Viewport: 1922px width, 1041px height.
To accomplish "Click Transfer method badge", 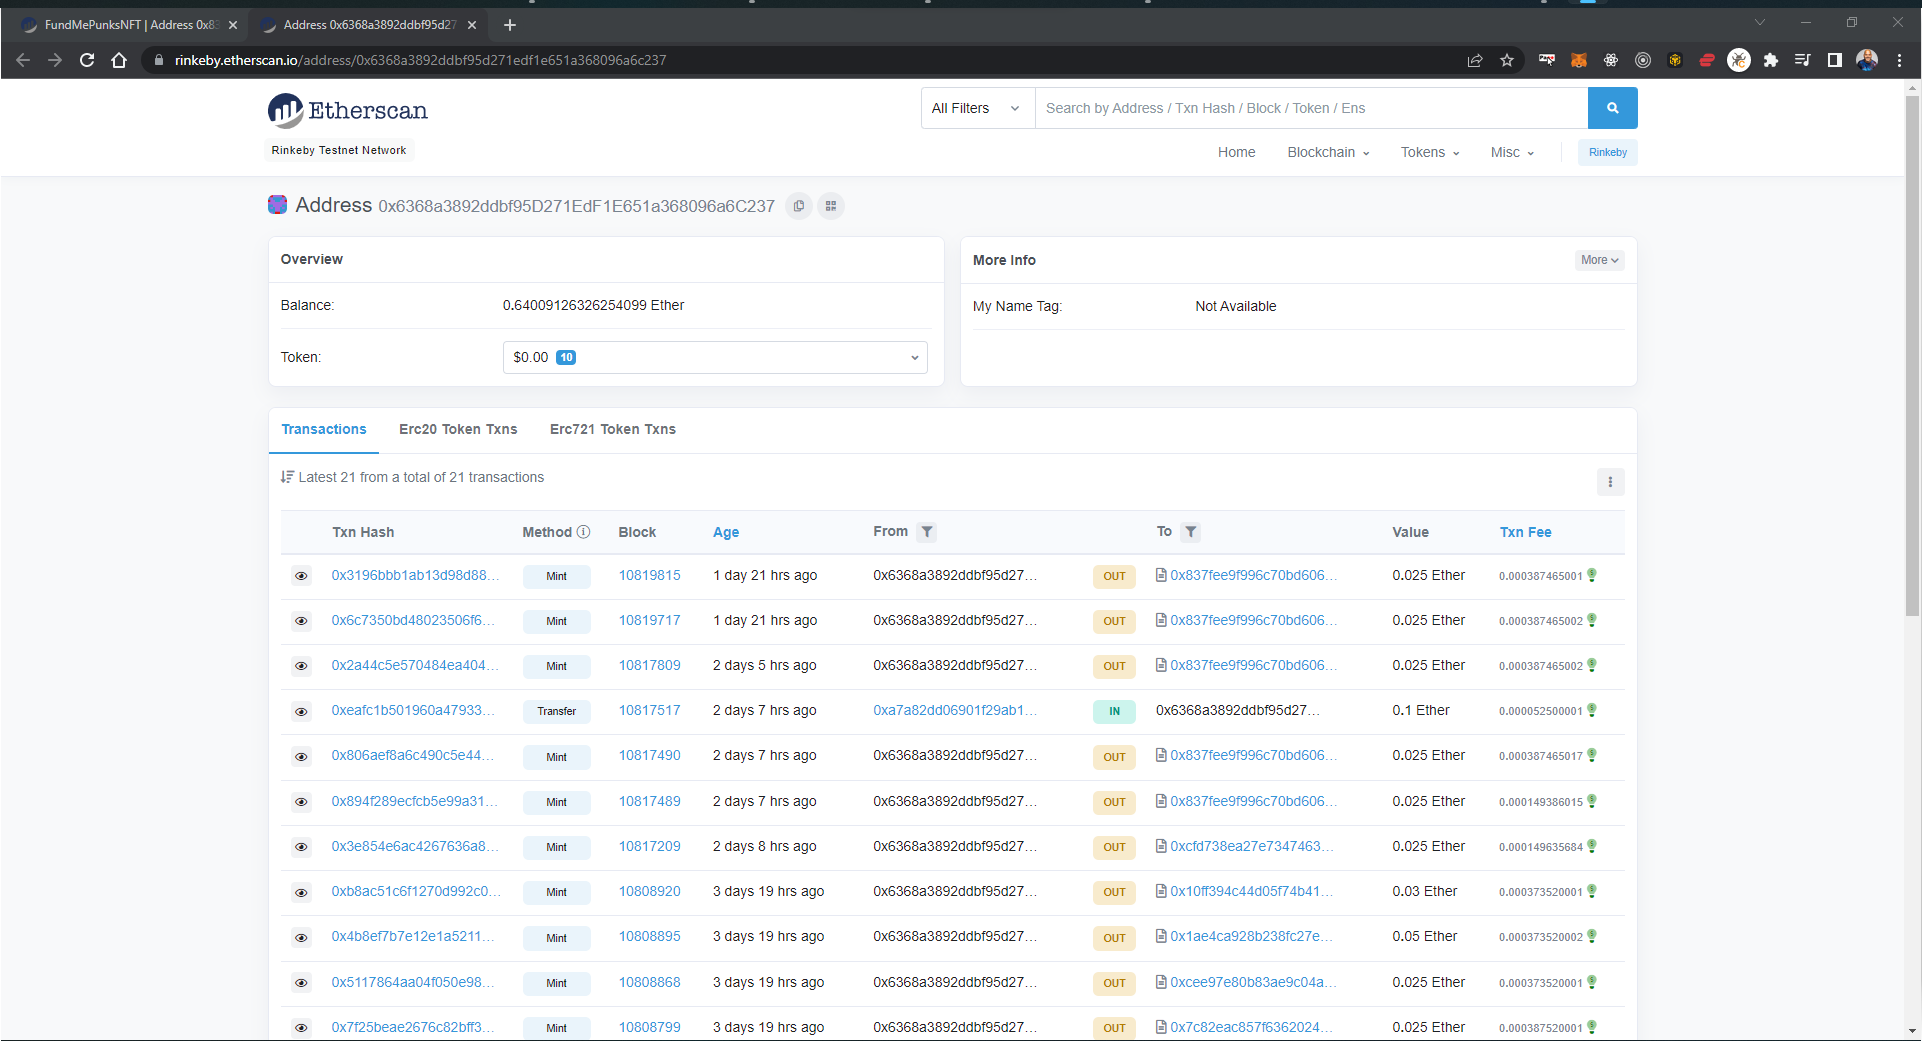I will [556, 712].
